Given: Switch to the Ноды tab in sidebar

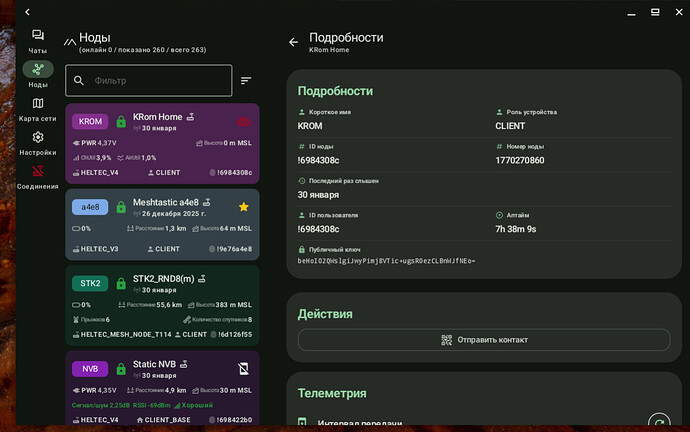Looking at the screenshot, I should click(38, 74).
